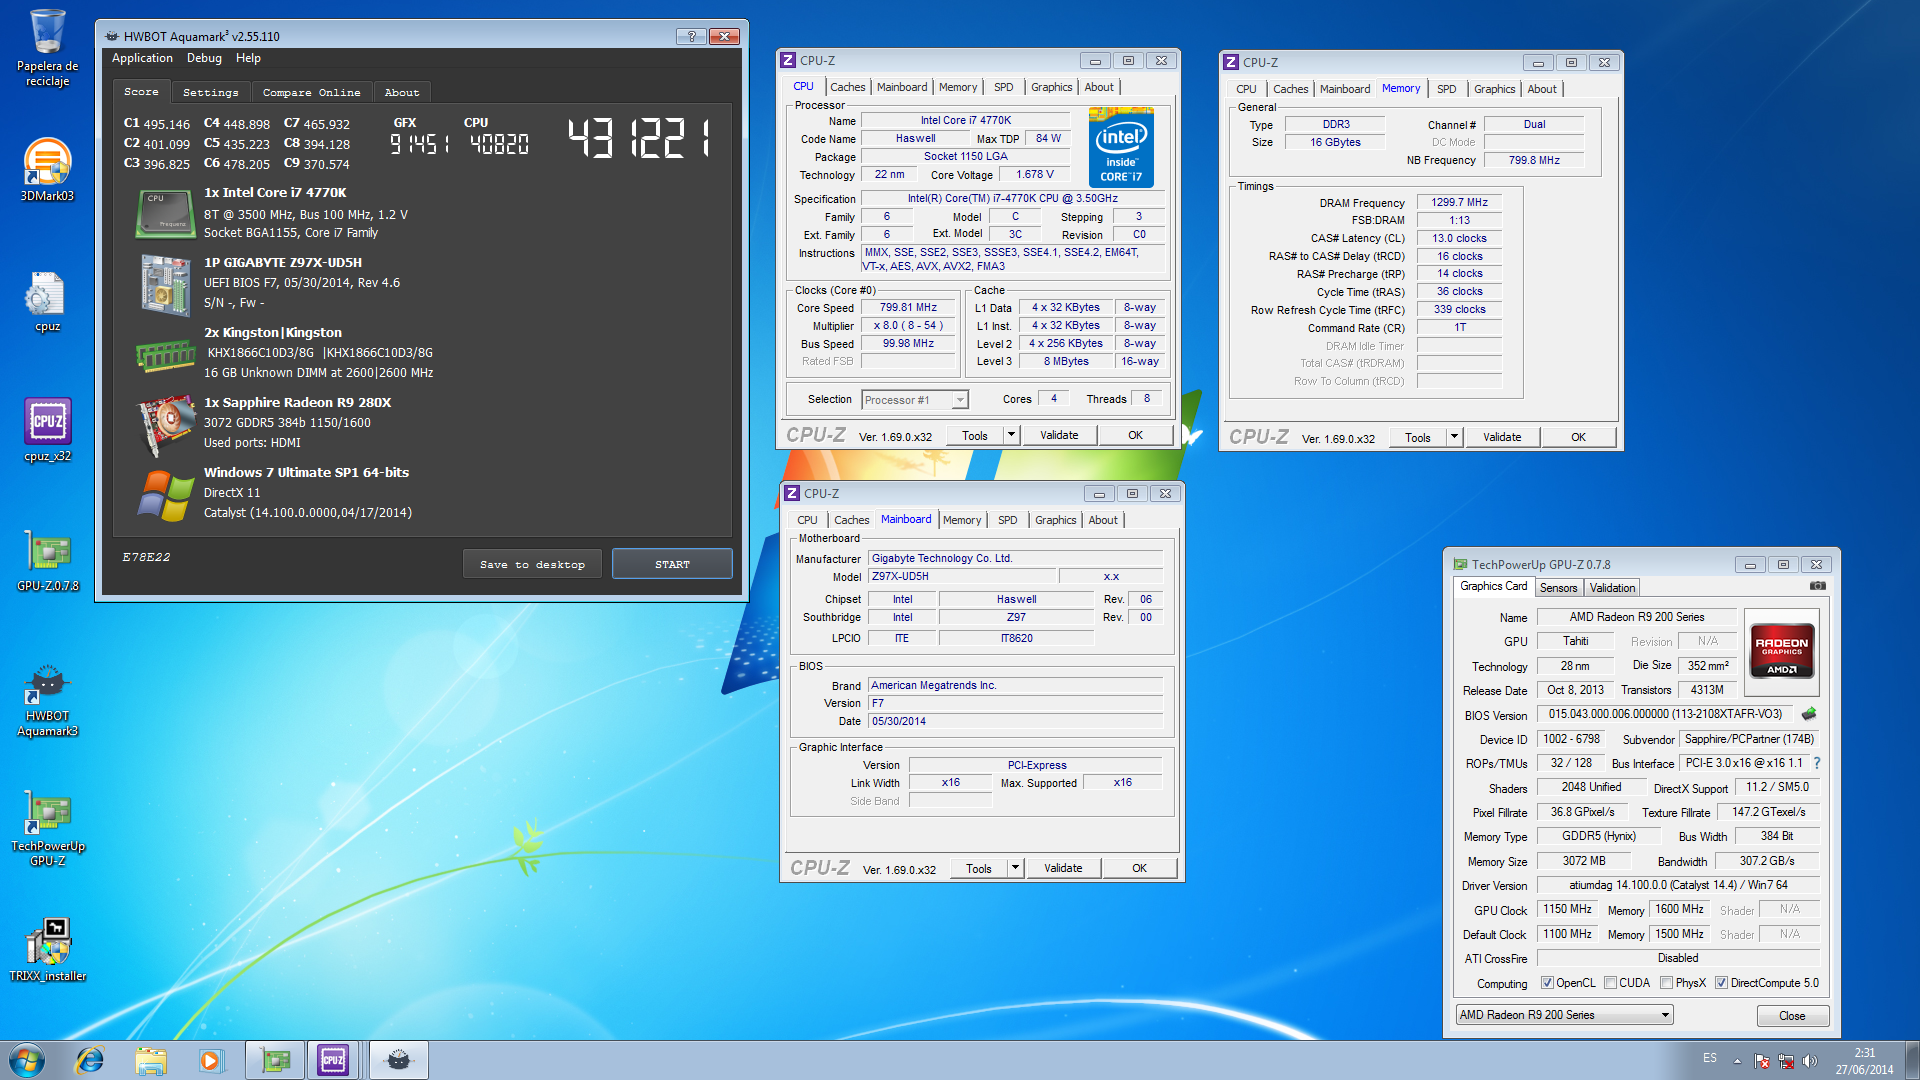Switch to Compare Online tab
Image resolution: width=1920 pixels, height=1080 pixels.
(x=311, y=92)
